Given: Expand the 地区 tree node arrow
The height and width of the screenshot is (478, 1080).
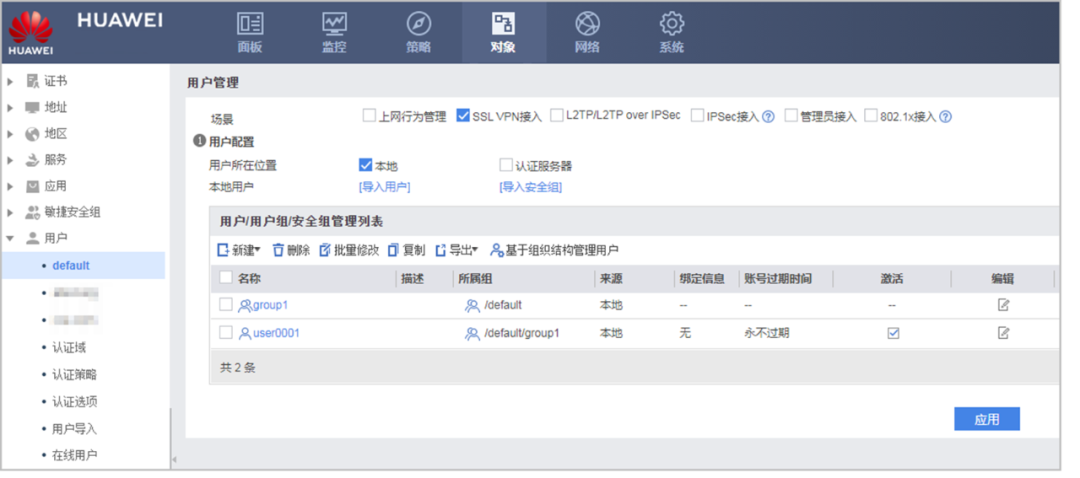Looking at the screenshot, I should coord(10,134).
